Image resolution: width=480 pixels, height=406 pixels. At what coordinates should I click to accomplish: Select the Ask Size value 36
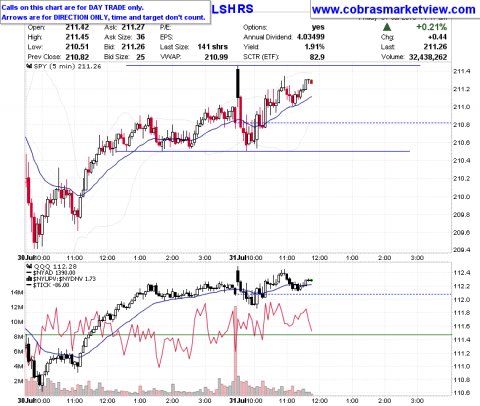pyautogui.click(x=141, y=37)
